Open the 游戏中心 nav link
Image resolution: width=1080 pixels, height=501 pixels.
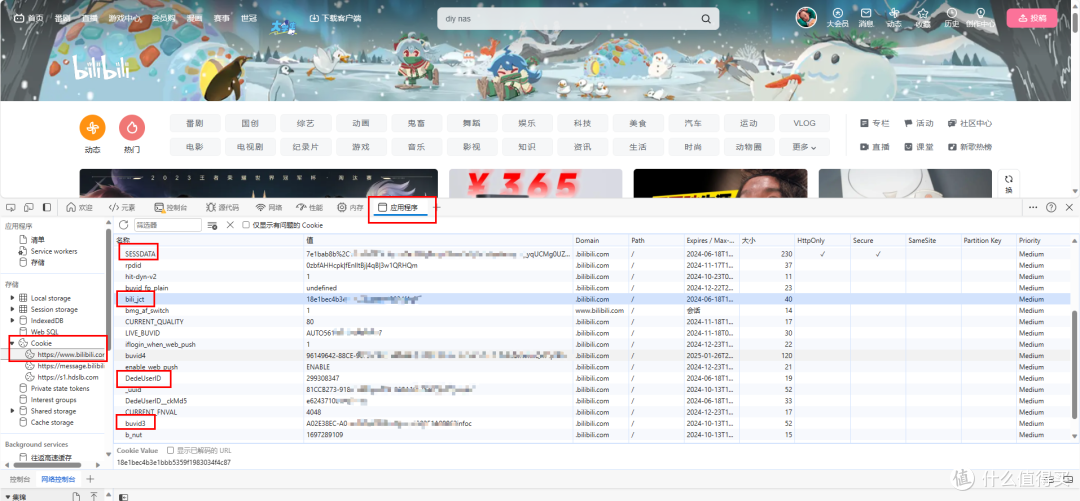126,19
